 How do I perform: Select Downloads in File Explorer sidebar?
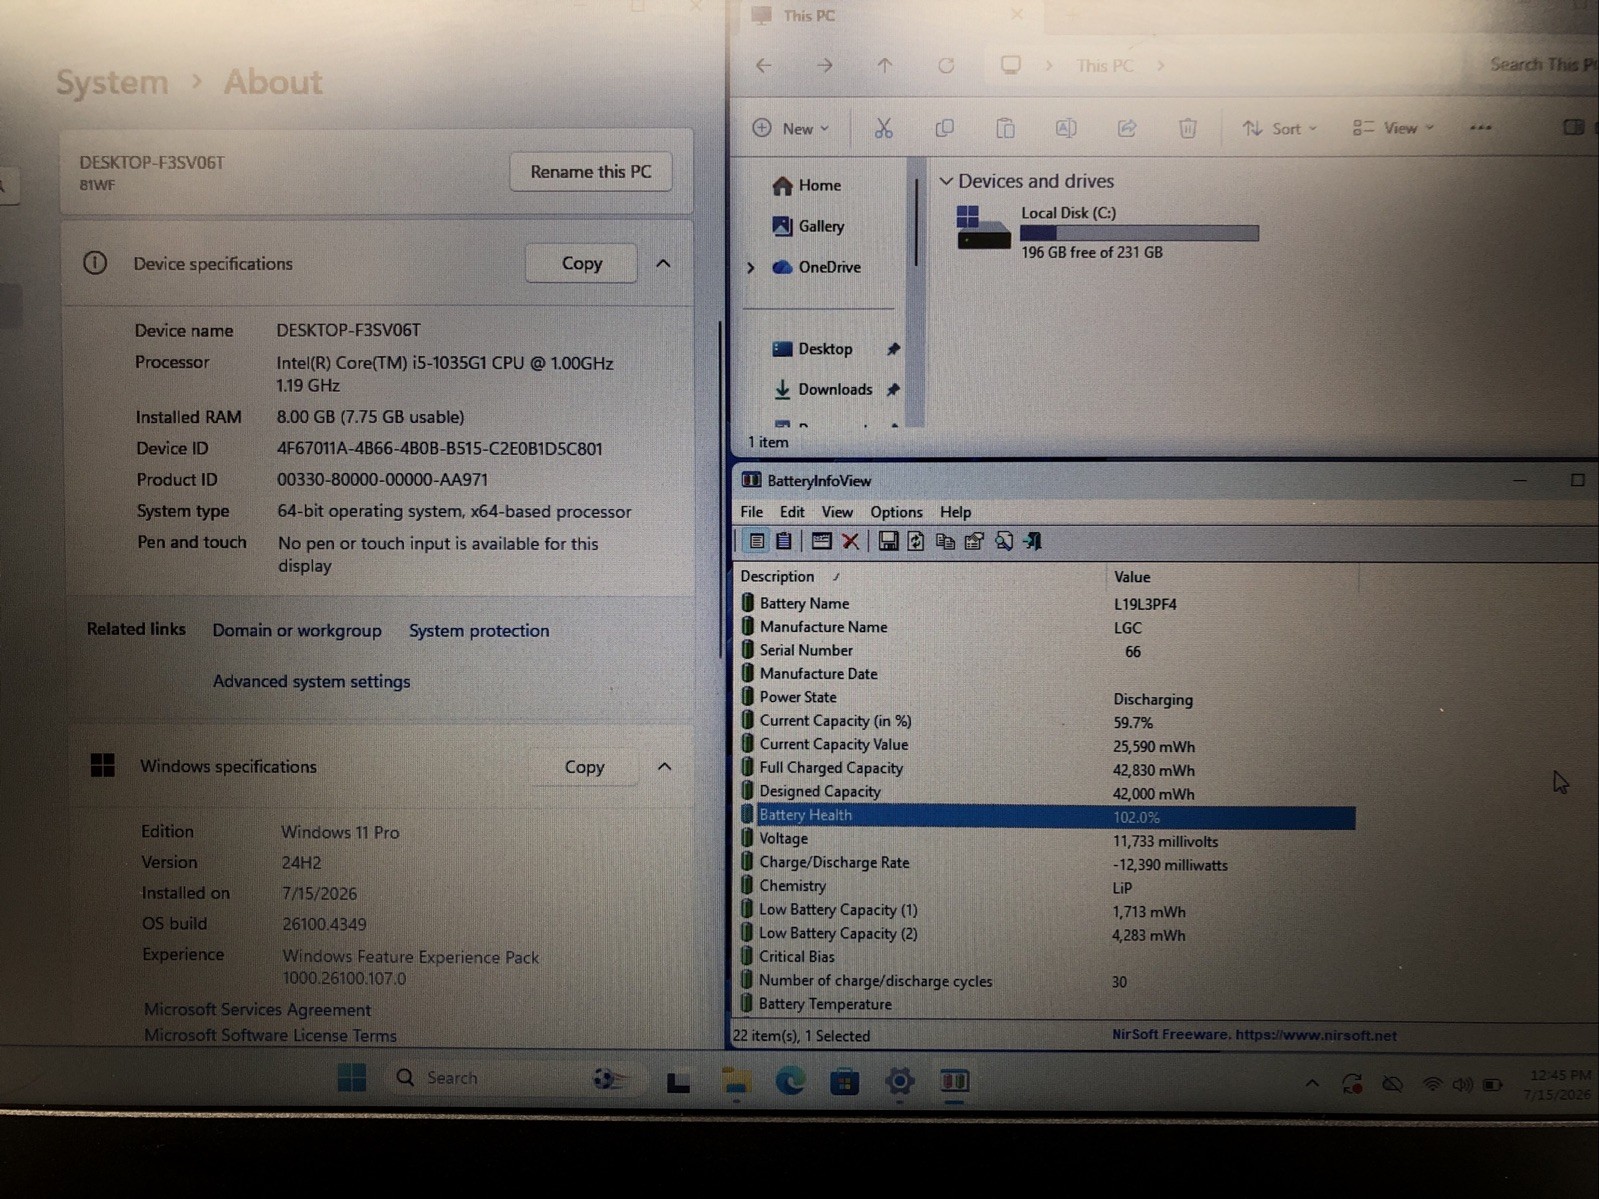coord(823,390)
